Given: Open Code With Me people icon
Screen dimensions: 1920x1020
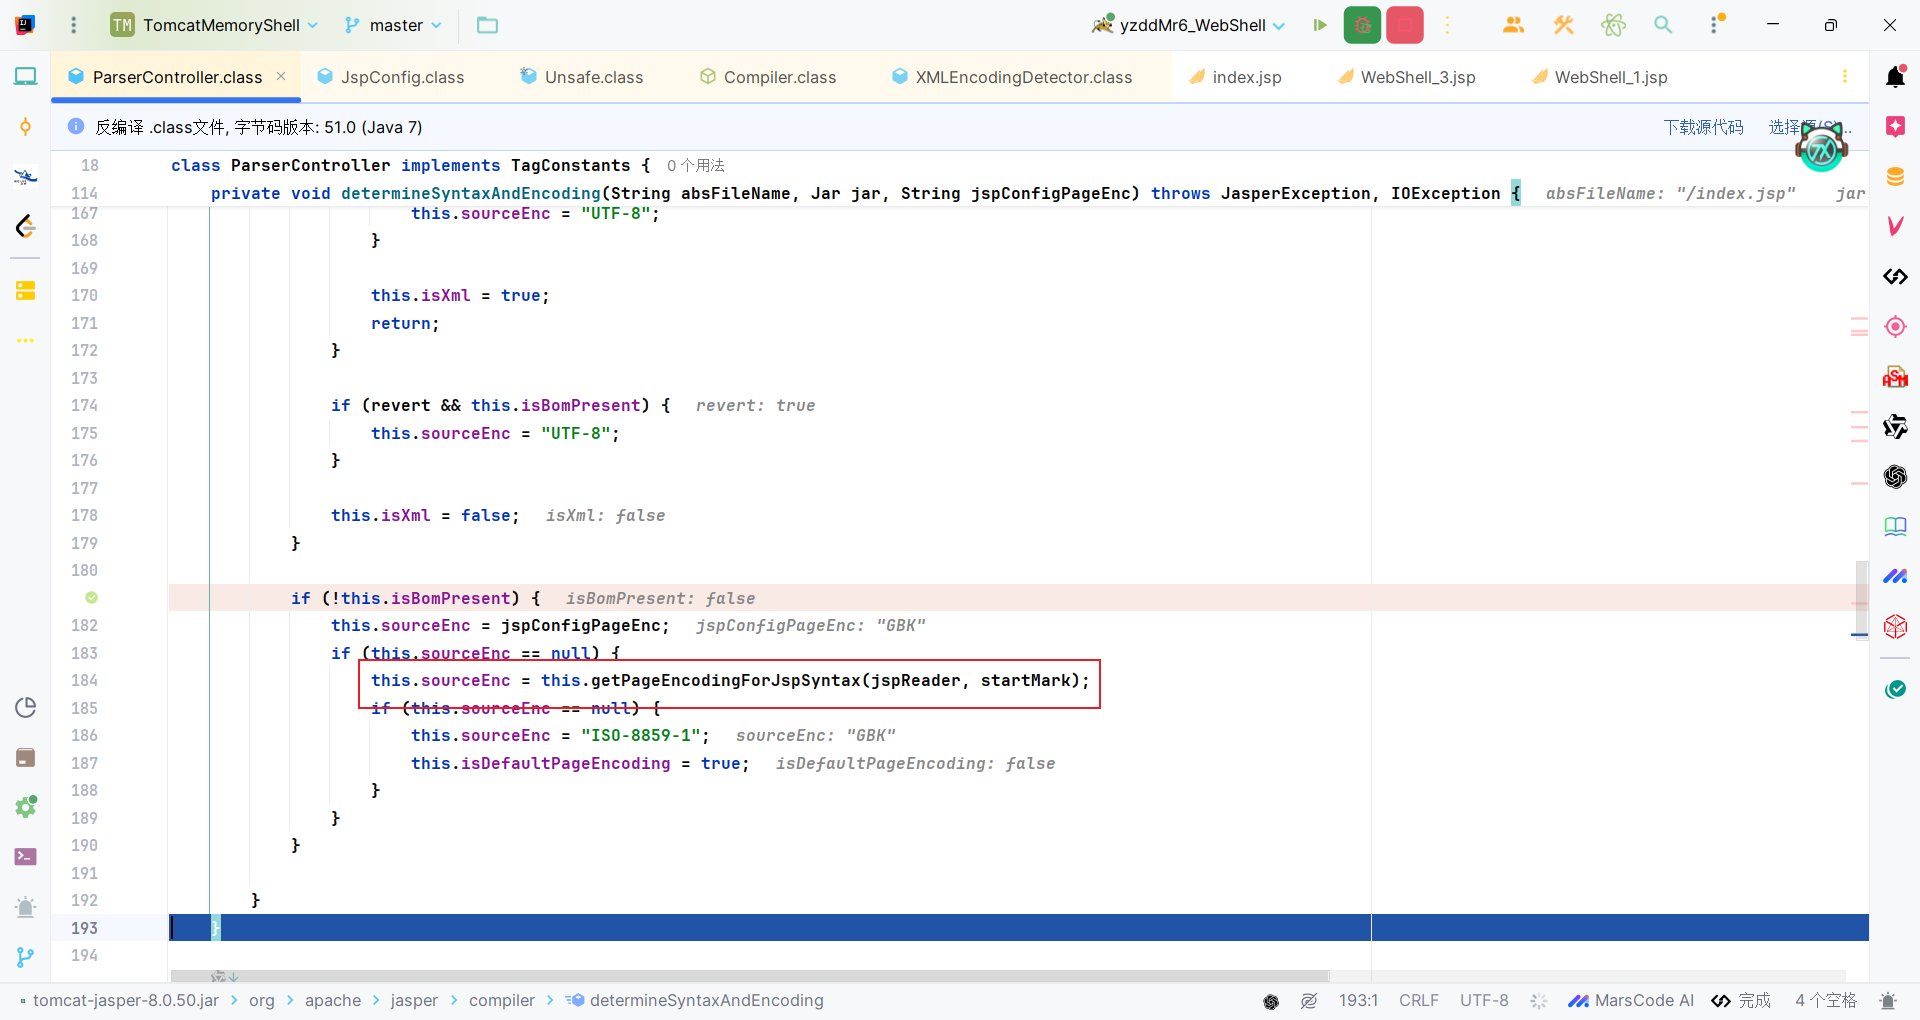Looking at the screenshot, I should pyautogui.click(x=1513, y=25).
